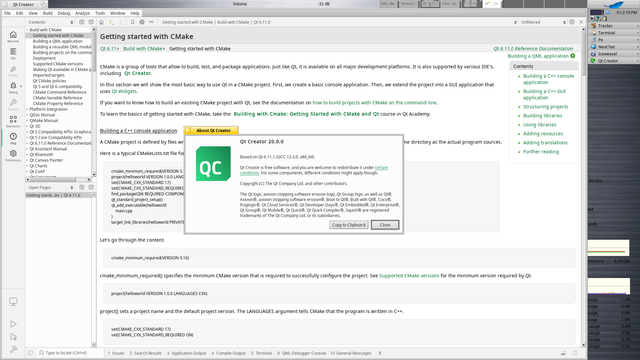This screenshot has width=640, height=360.
Task: Click green arrow next to Building a QML application
Action: pos(573,56)
